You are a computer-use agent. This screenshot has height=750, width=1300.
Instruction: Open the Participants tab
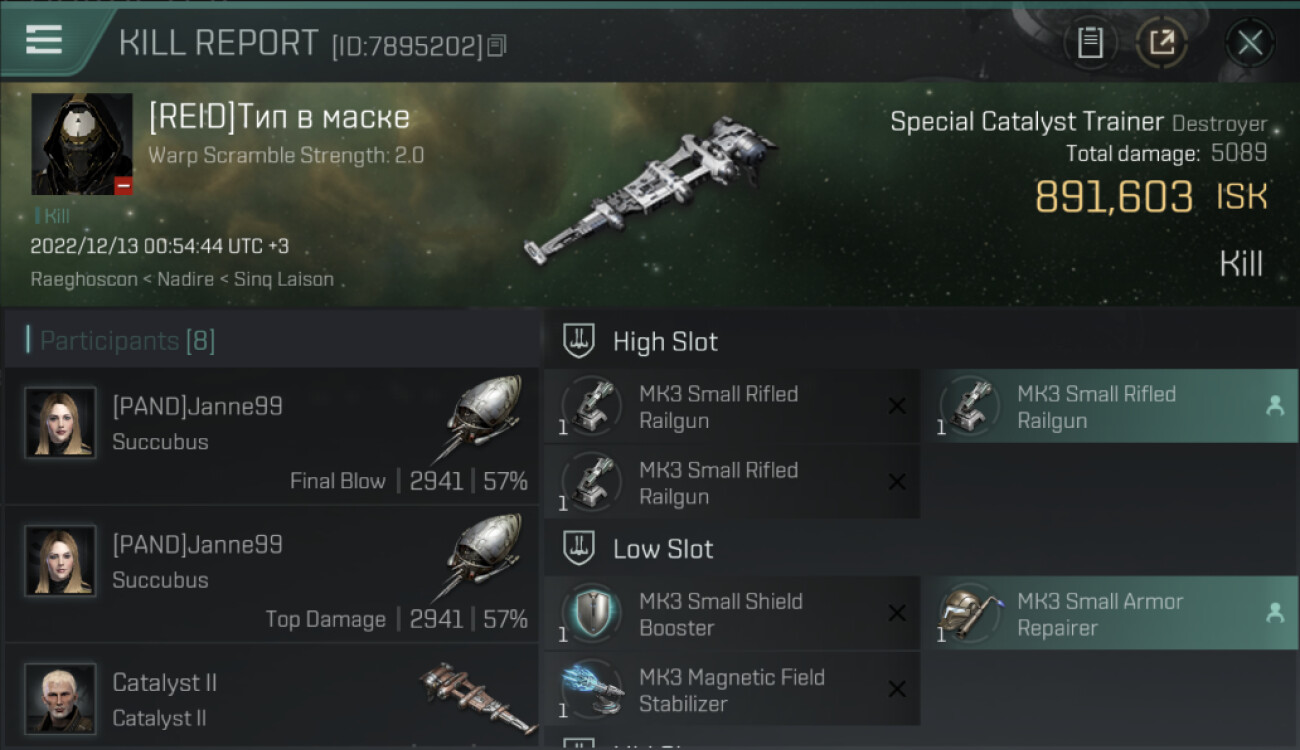127,341
